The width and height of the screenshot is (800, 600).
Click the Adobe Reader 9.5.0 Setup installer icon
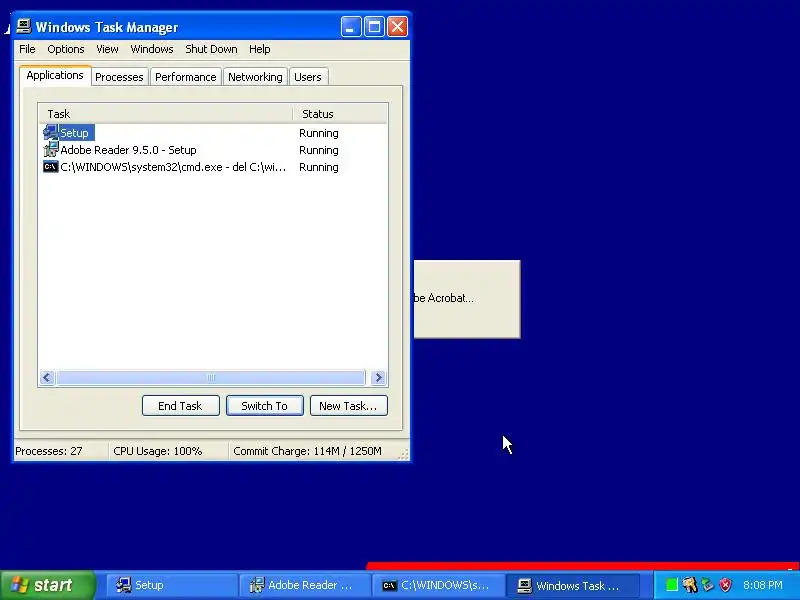(x=51, y=149)
